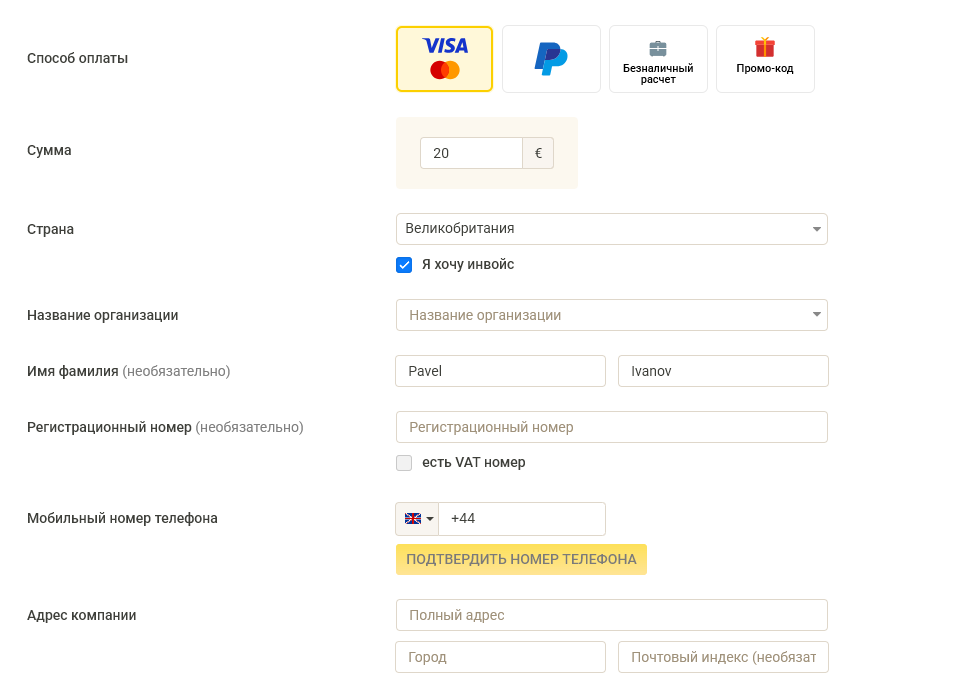Click the last name field Ivanov
This screenshot has height=691, width=961.
coord(723,371)
